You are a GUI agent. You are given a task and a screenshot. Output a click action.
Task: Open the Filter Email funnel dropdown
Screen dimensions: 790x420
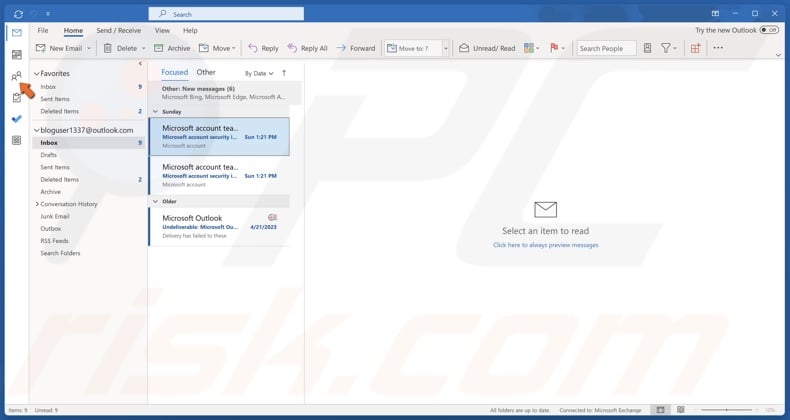tap(669, 48)
